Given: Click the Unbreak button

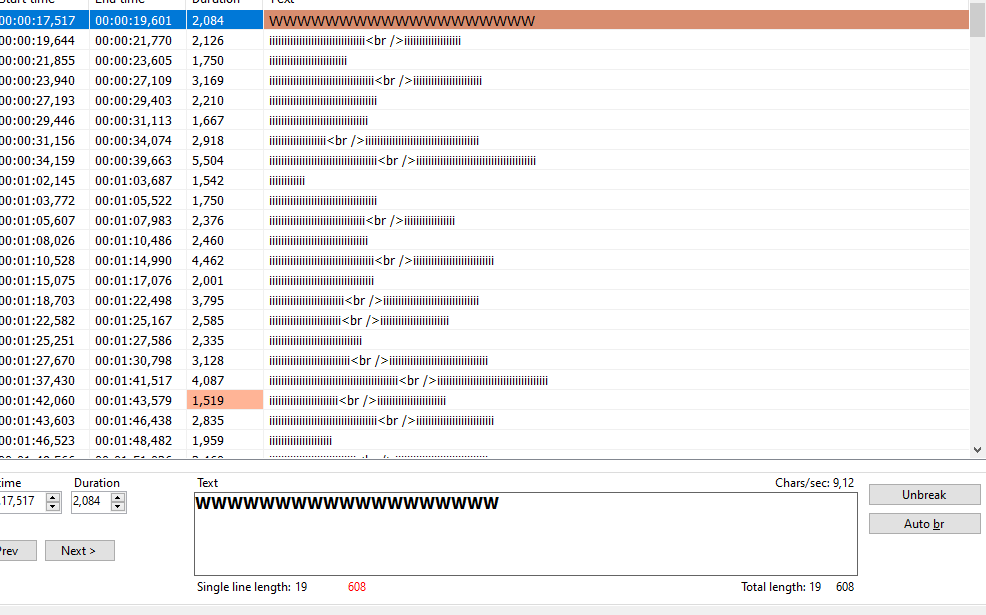Looking at the screenshot, I should coord(923,494).
